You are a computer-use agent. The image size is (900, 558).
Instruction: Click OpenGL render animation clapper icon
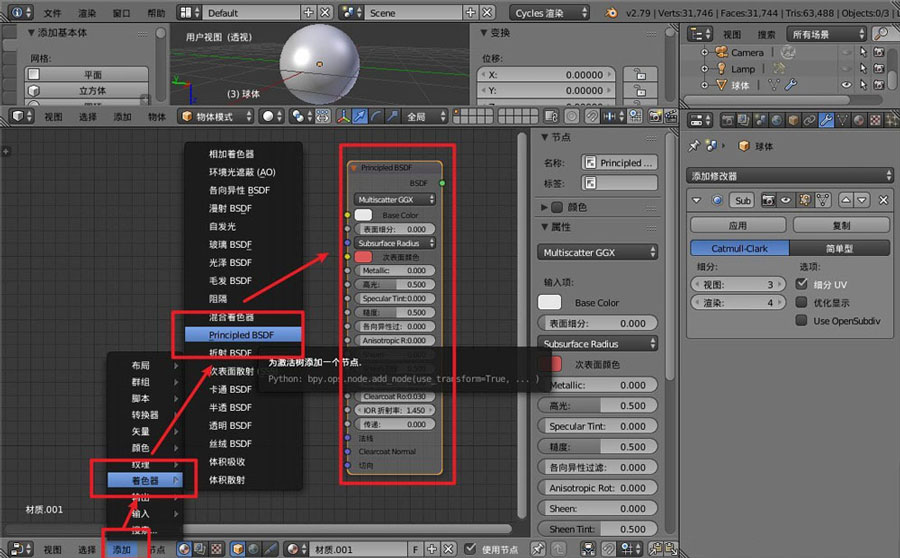pyautogui.click(x=670, y=117)
